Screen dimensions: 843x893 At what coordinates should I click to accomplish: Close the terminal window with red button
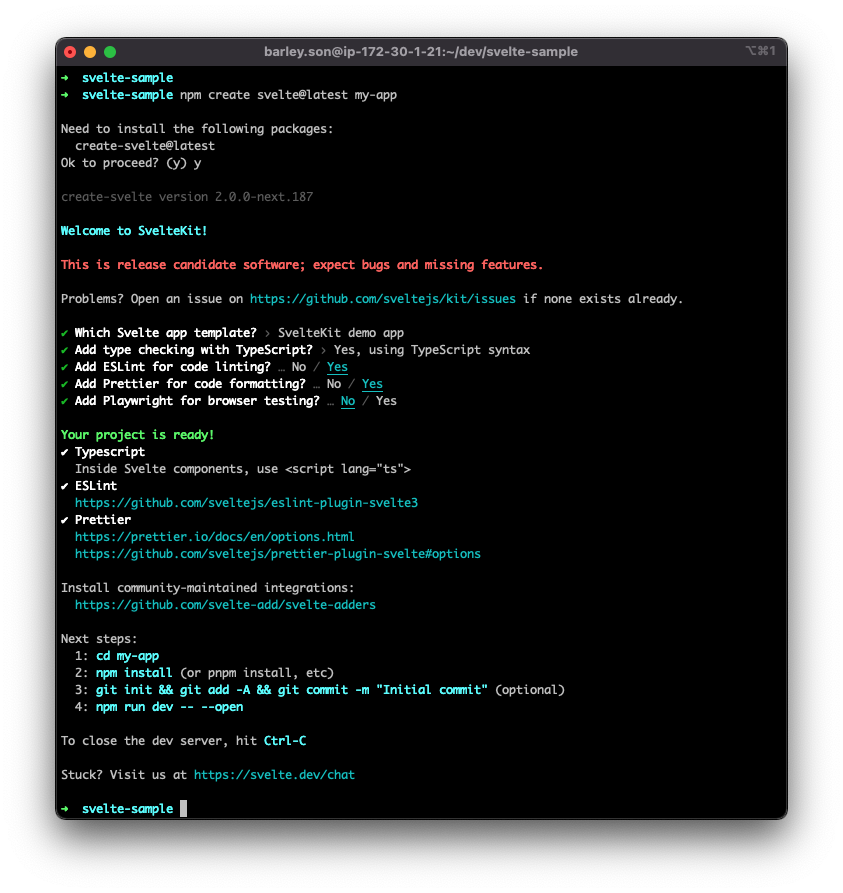70,52
